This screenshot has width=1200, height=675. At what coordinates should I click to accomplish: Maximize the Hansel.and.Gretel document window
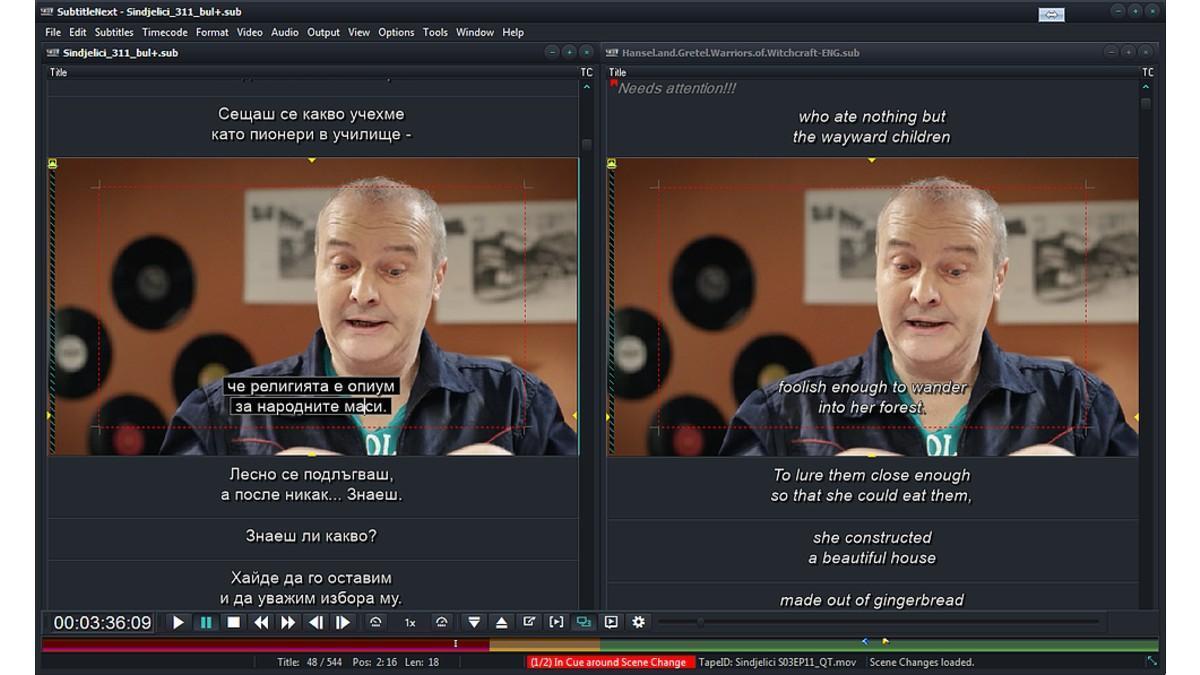tap(1128, 52)
